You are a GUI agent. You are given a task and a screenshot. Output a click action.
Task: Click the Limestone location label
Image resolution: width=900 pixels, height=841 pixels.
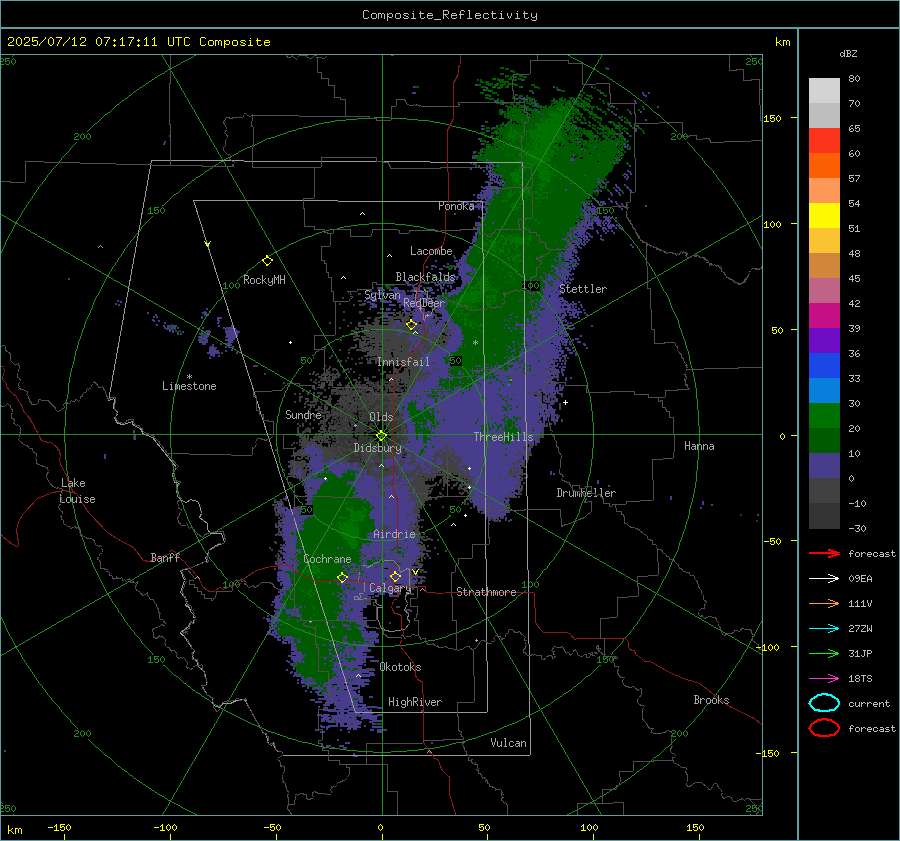[189, 386]
